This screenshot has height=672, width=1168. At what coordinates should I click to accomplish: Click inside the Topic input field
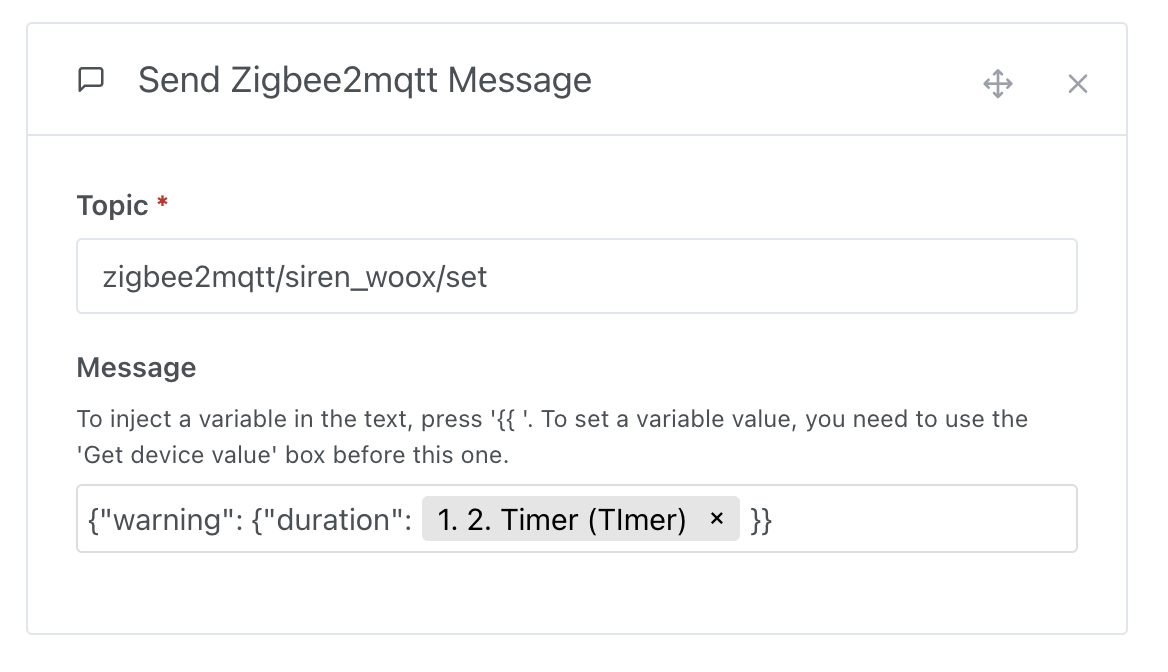pos(576,276)
